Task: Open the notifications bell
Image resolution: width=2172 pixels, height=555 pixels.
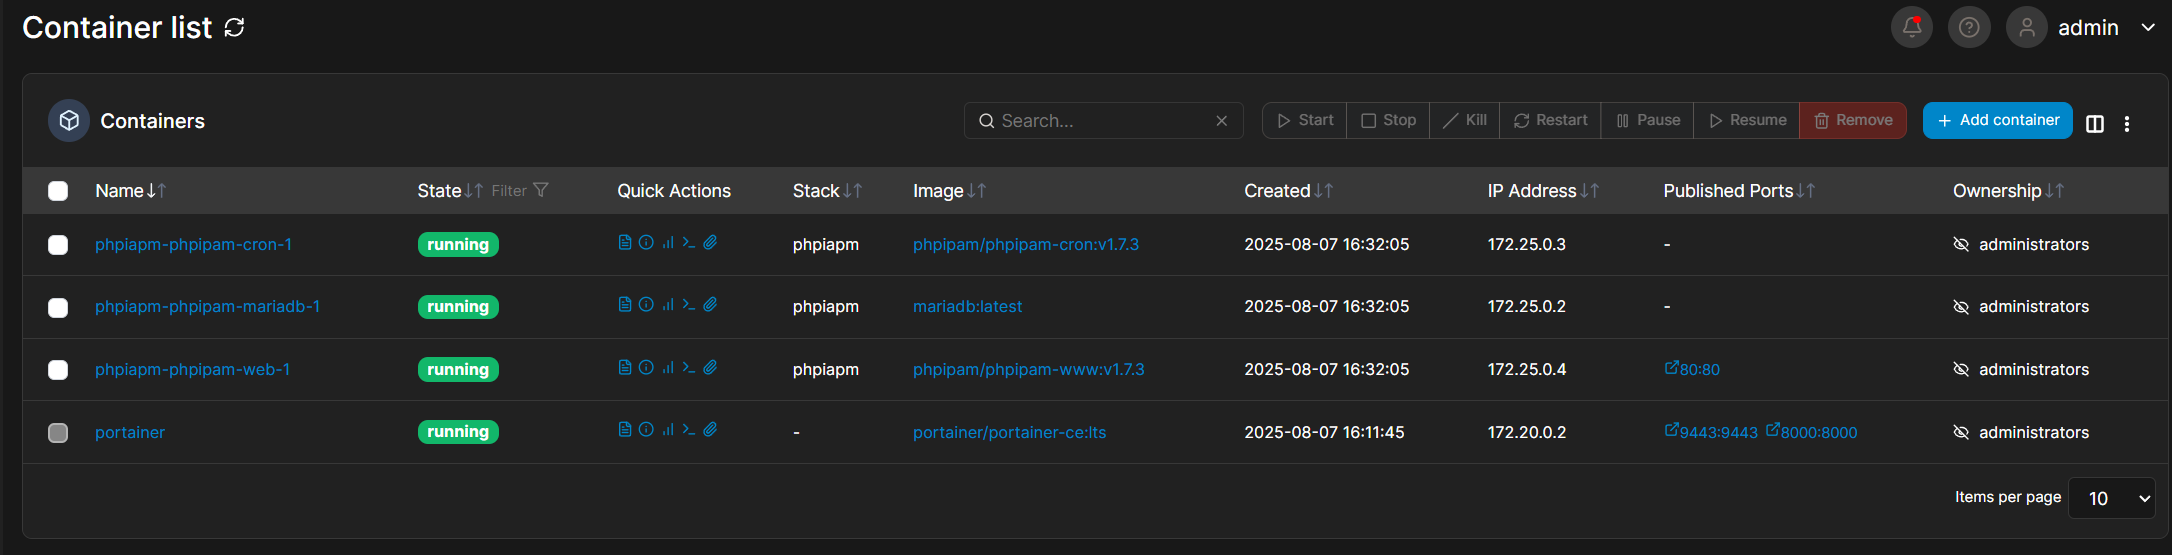Action: coord(1911,28)
